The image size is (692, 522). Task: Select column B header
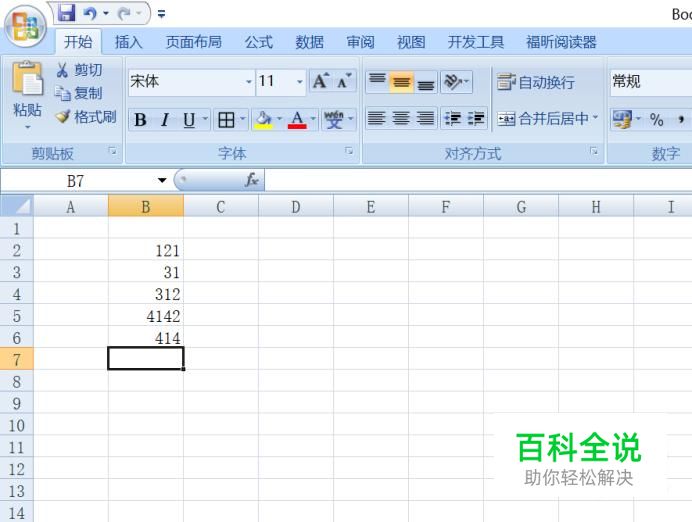(146, 207)
